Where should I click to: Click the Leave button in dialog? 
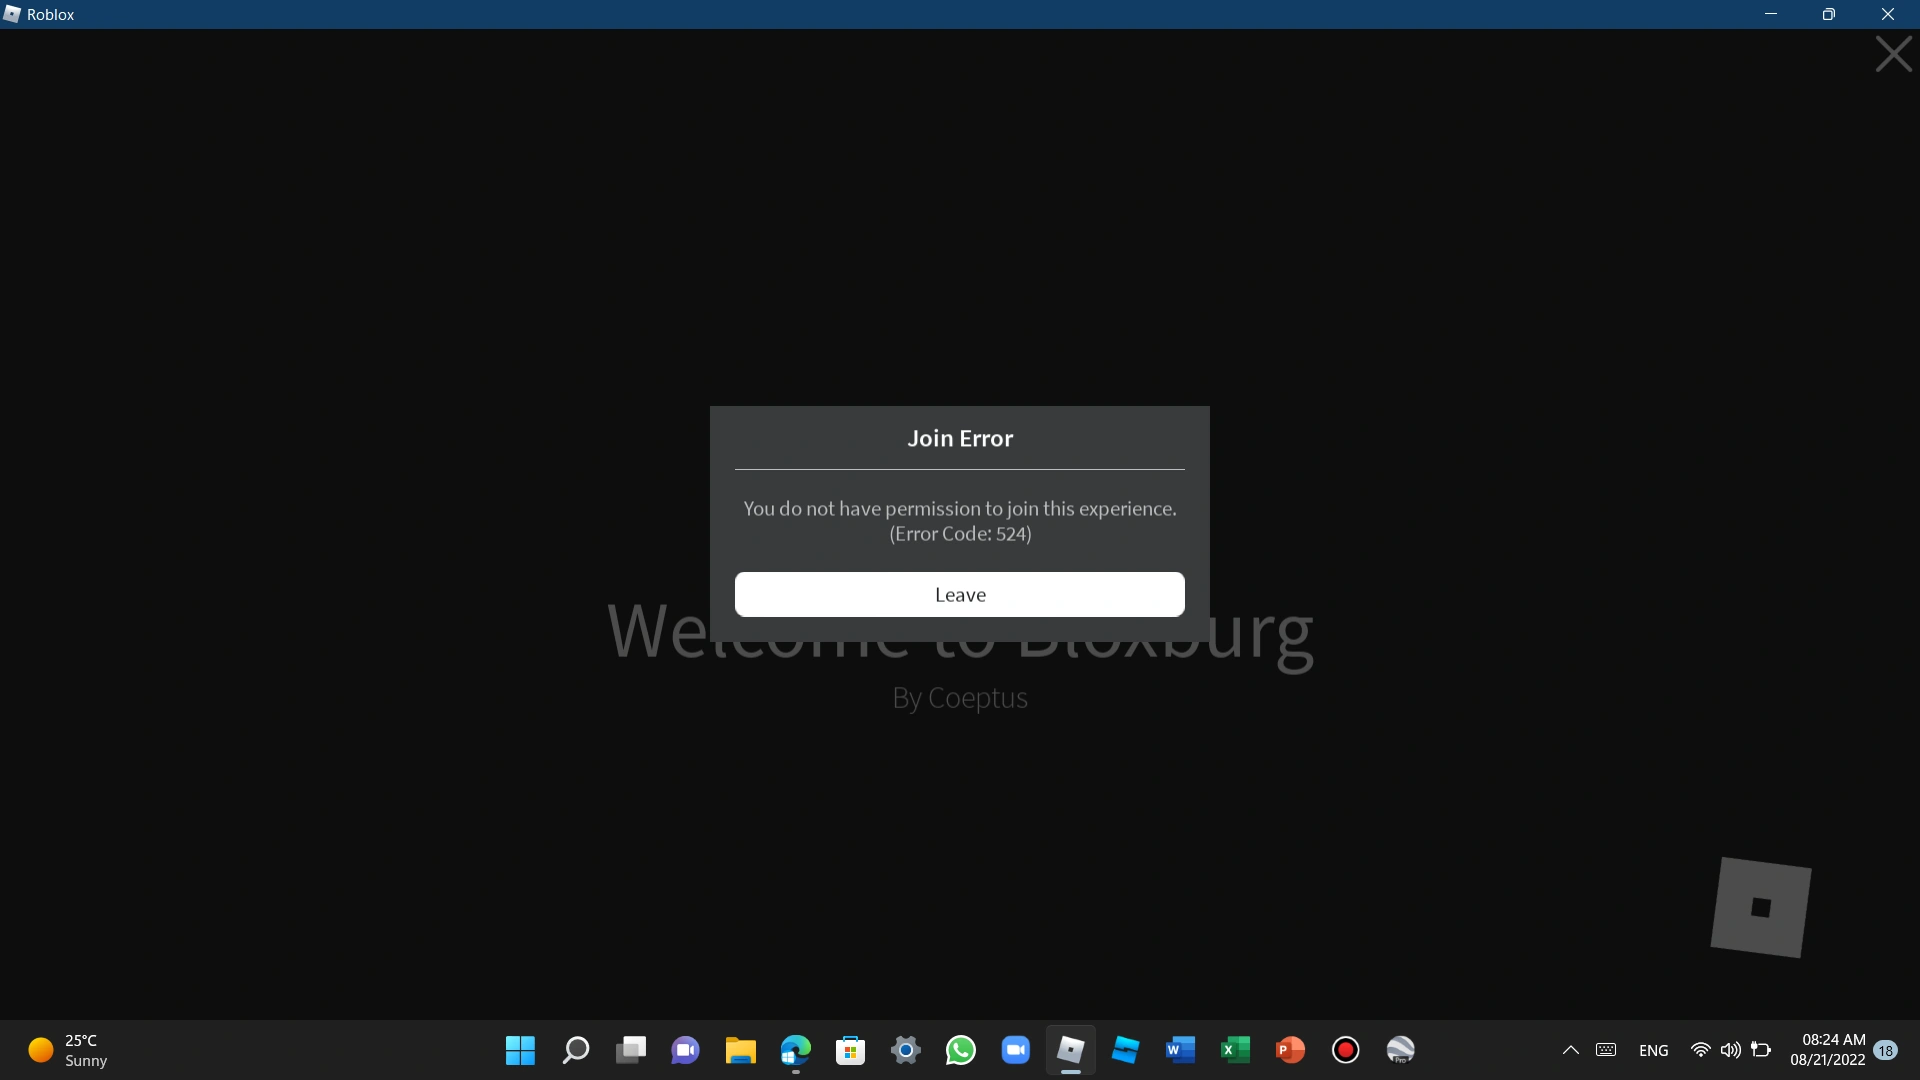coord(959,594)
